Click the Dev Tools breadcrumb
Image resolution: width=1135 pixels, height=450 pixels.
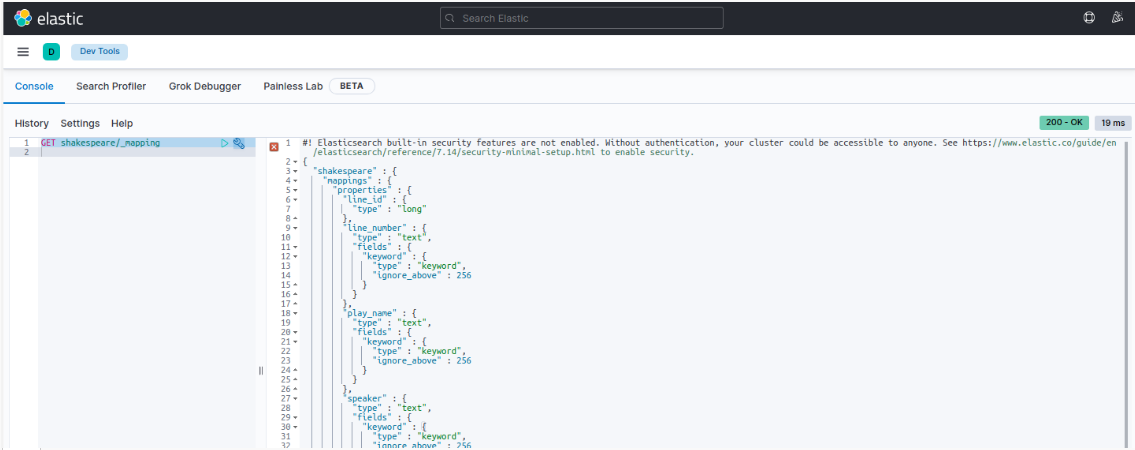point(100,52)
